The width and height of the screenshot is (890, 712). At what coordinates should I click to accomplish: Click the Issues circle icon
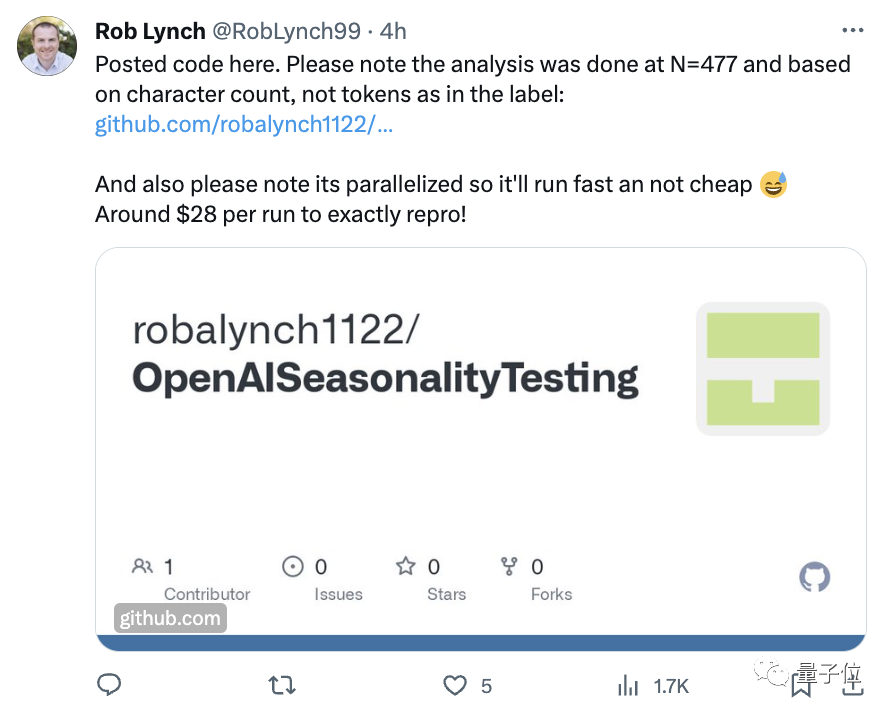tap(293, 566)
